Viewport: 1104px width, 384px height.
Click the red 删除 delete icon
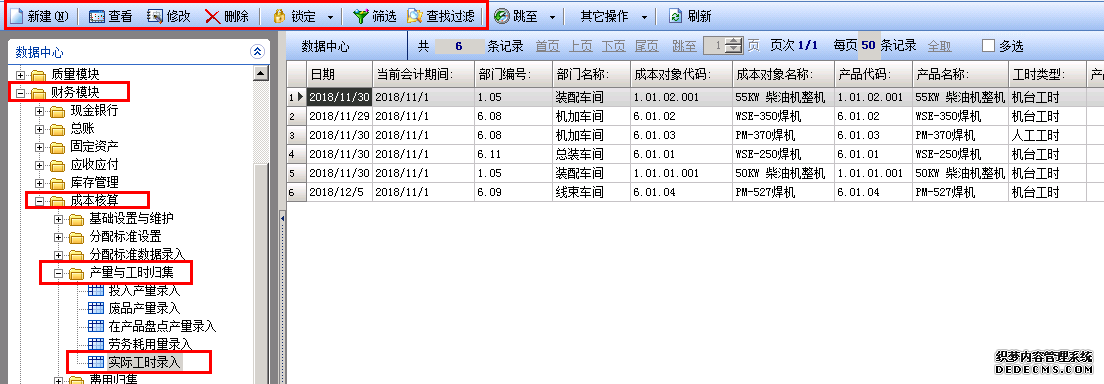click(x=213, y=16)
